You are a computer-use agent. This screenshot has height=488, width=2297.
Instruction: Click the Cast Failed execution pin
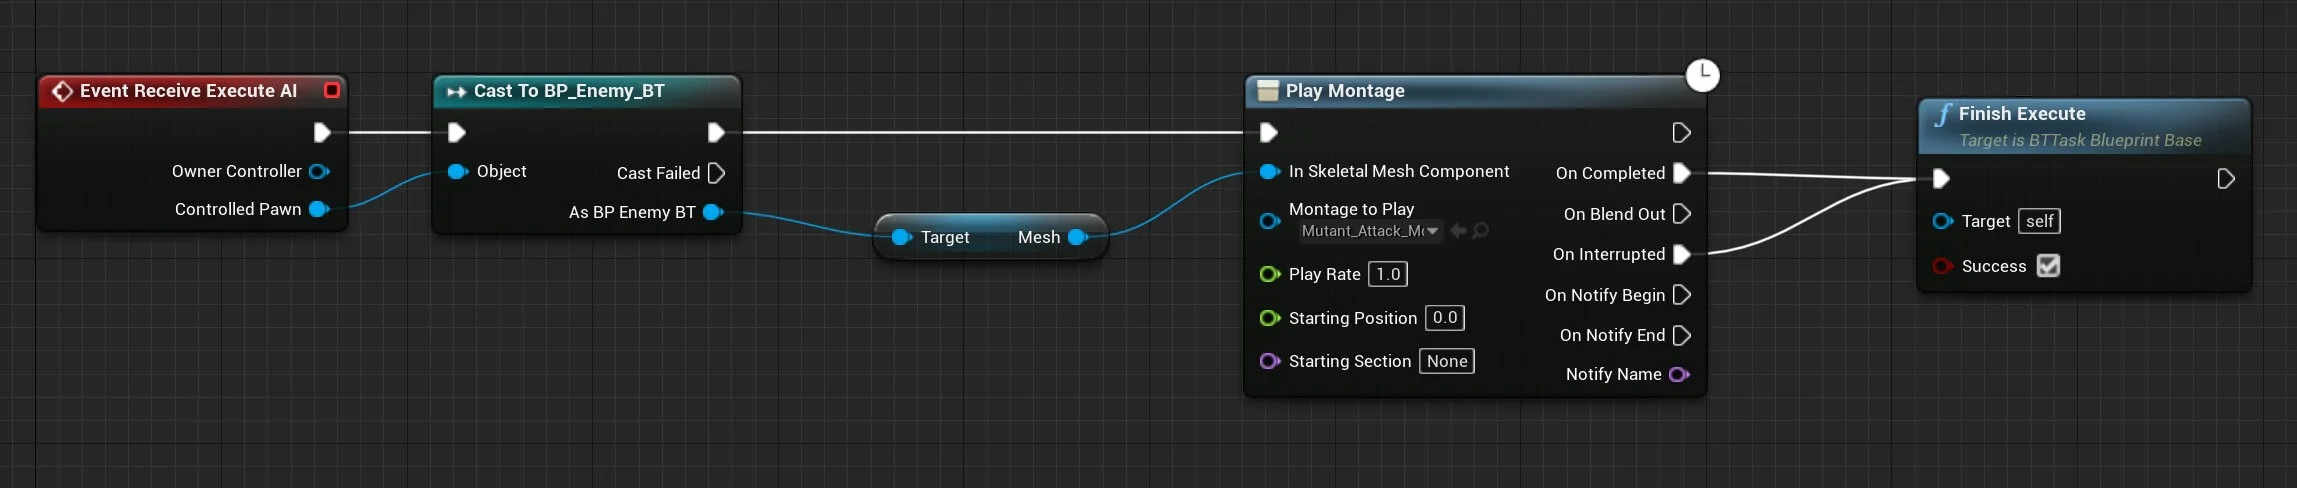click(x=716, y=173)
